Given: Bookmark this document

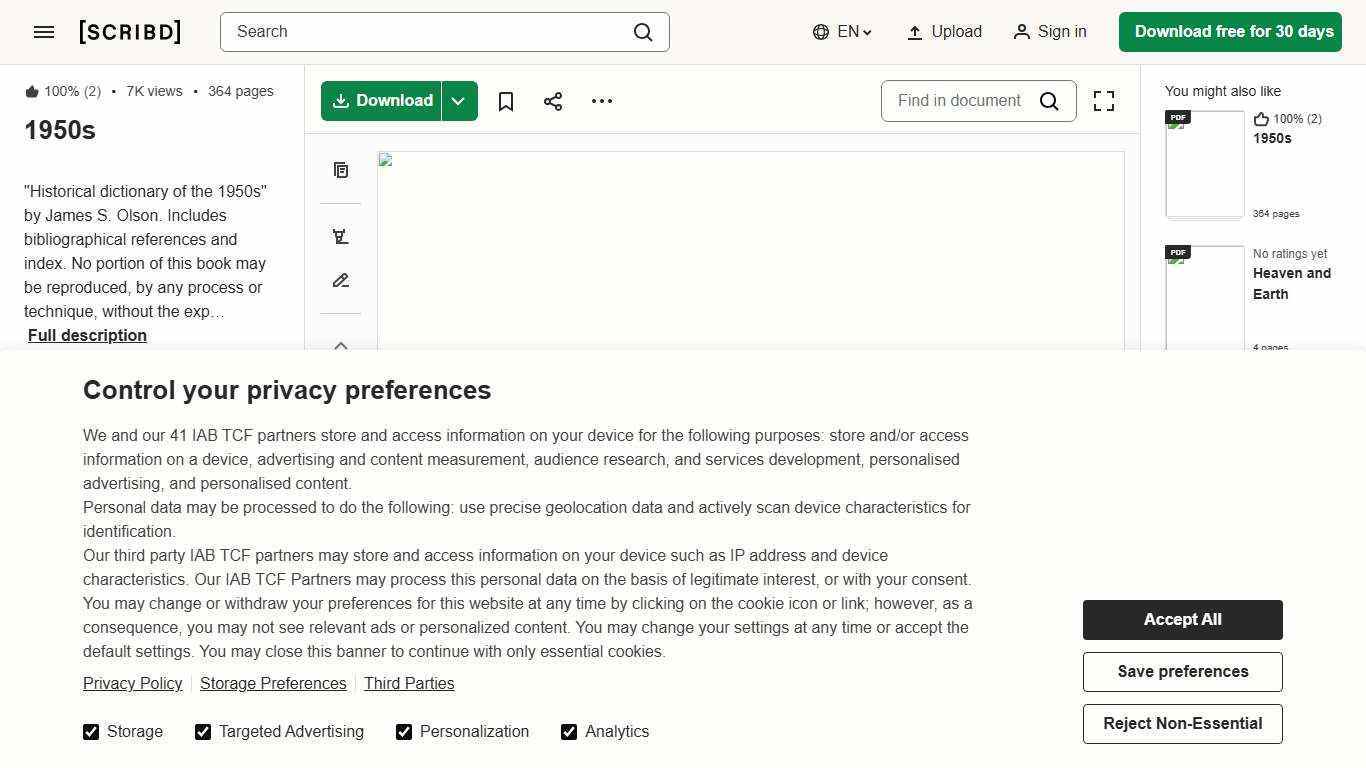Looking at the screenshot, I should coord(506,101).
